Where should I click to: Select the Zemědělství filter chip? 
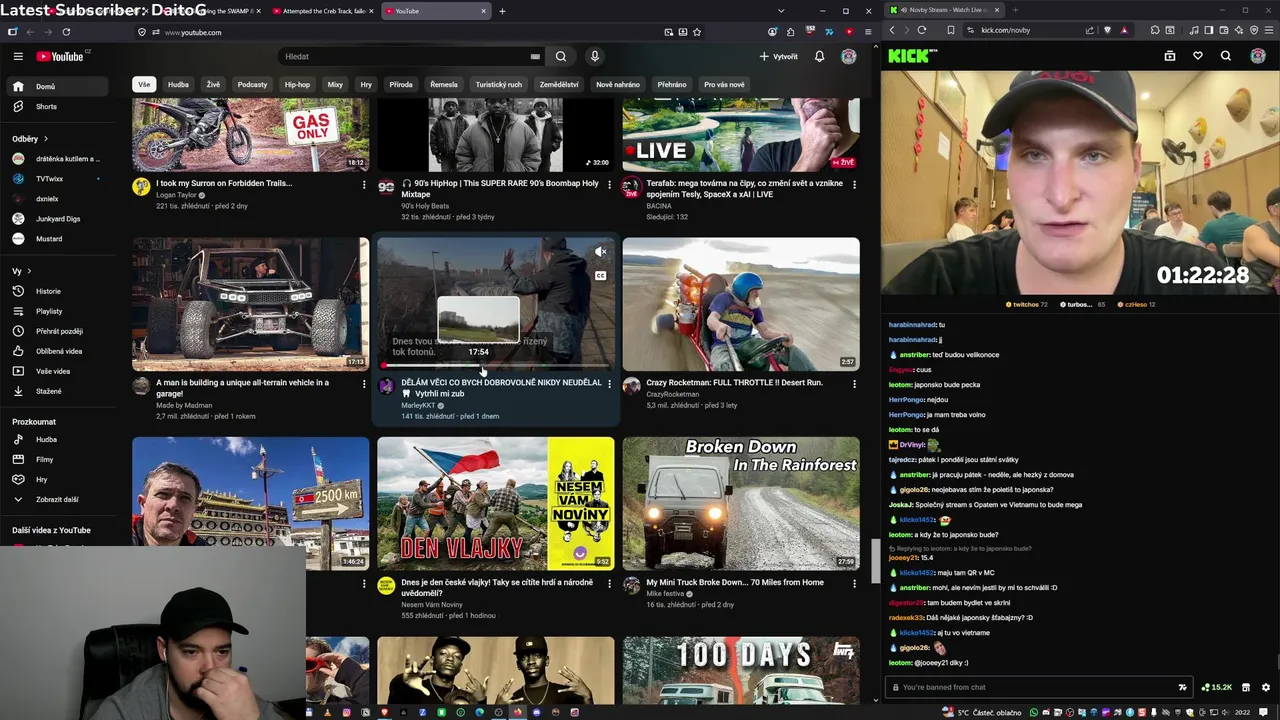[x=559, y=85]
